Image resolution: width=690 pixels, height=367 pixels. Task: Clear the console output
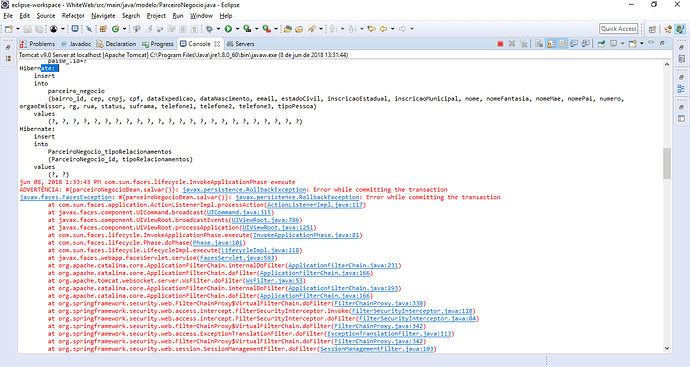(x=539, y=44)
